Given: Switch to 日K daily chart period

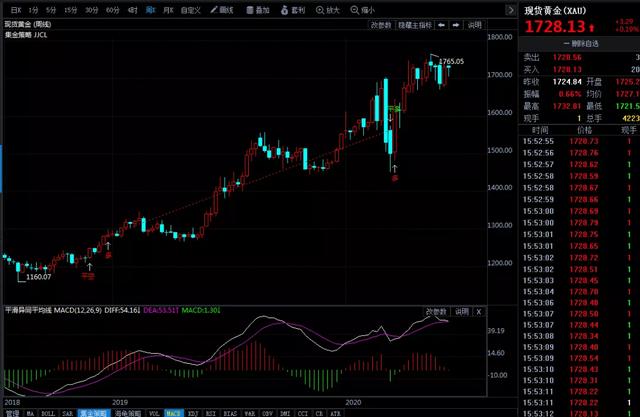Looking at the screenshot, I should pos(15,9).
